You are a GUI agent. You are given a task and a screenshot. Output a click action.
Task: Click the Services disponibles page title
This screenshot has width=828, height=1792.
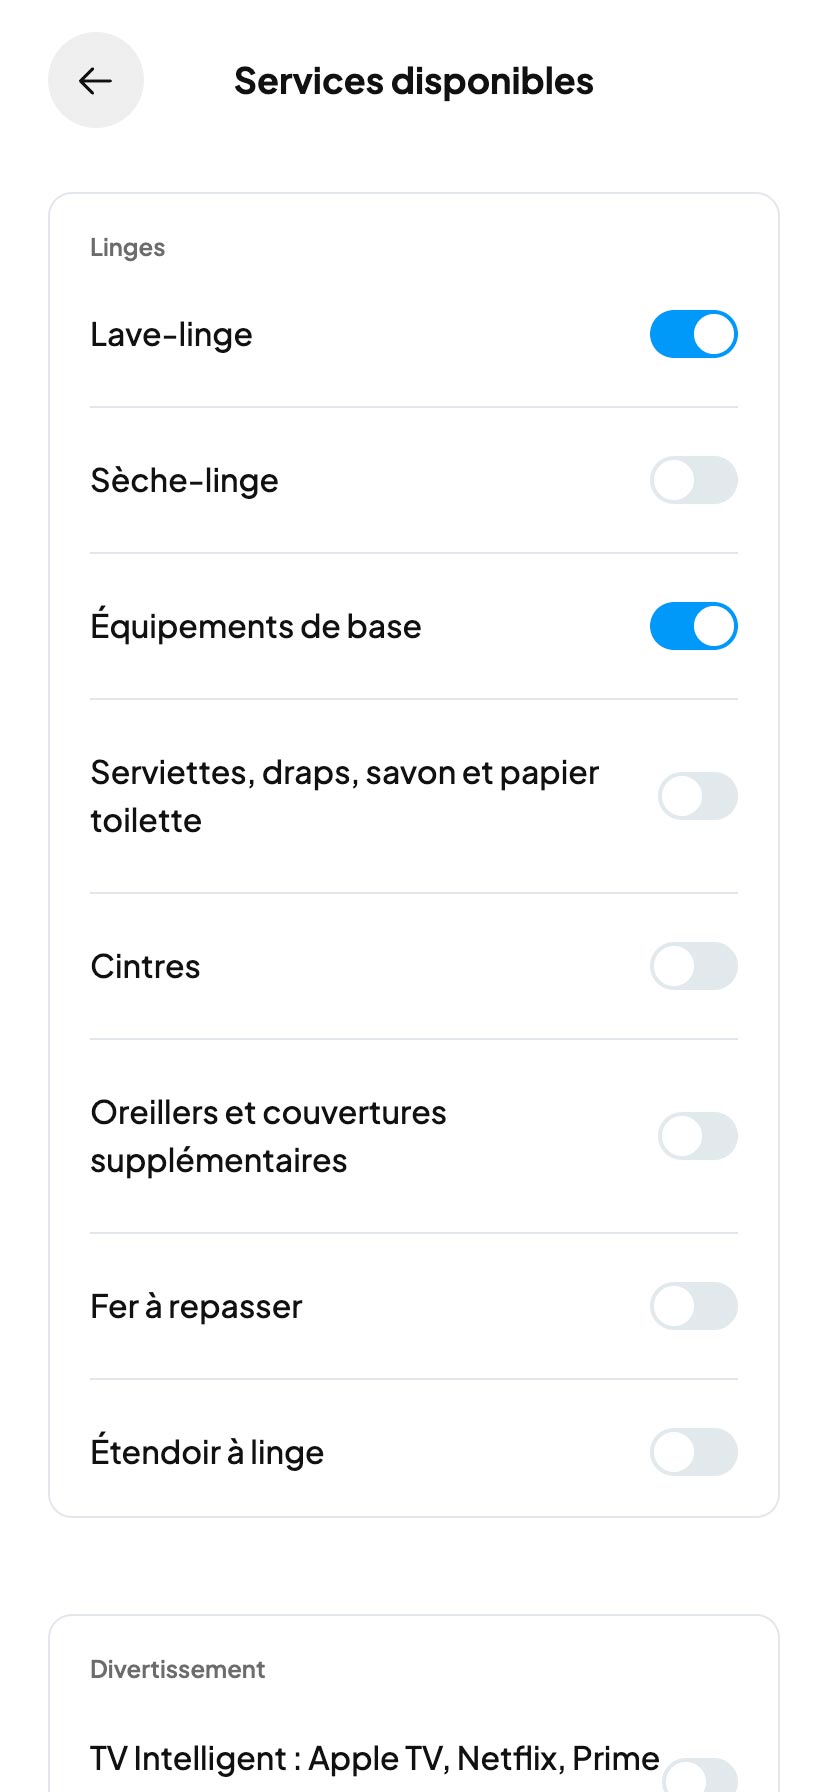pos(413,81)
